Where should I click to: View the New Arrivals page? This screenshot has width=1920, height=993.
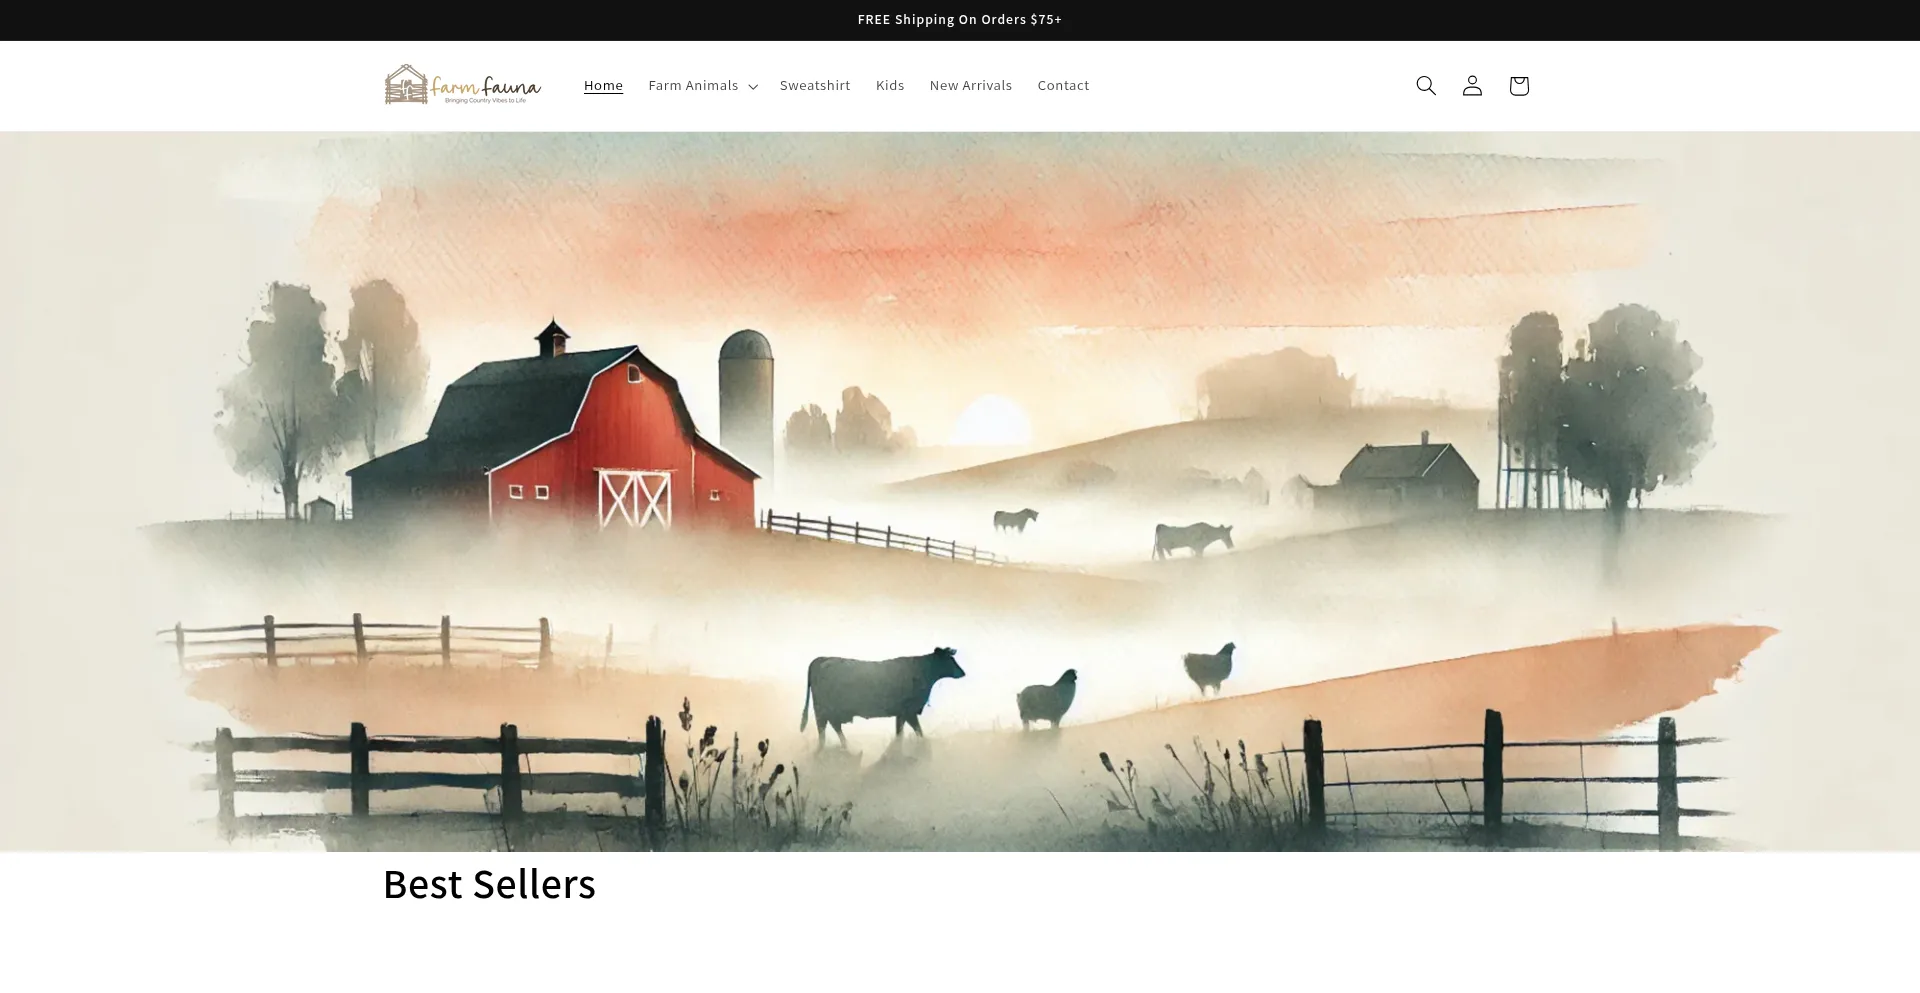tap(971, 86)
